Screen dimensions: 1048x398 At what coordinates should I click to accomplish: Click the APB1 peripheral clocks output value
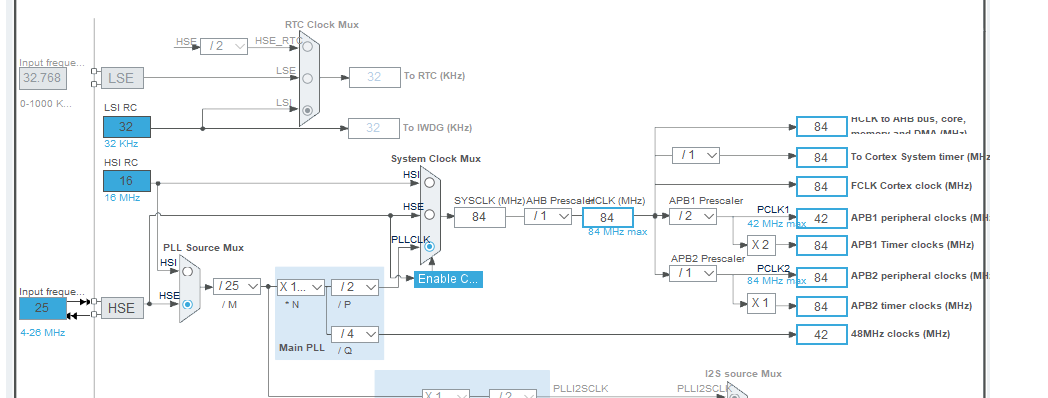click(x=821, y=219)
